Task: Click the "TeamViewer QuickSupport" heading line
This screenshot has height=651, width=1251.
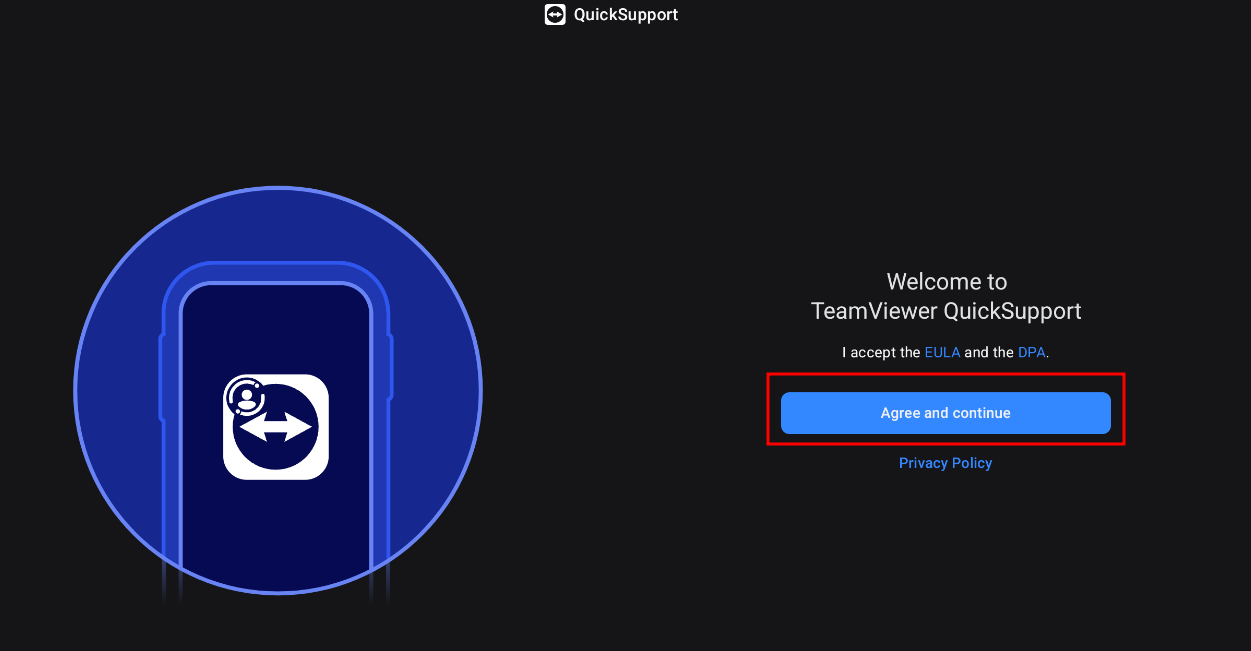Action: pos(946,311)
